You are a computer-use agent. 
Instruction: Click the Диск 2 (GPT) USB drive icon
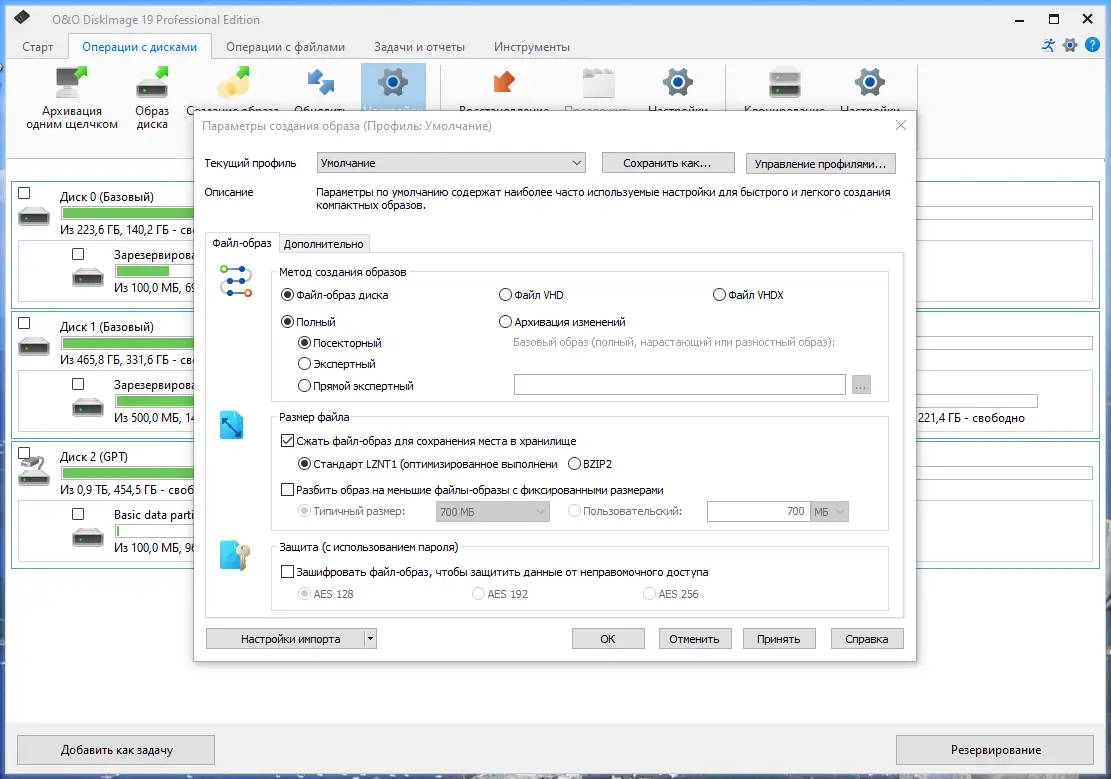click(x=34, y=471)
